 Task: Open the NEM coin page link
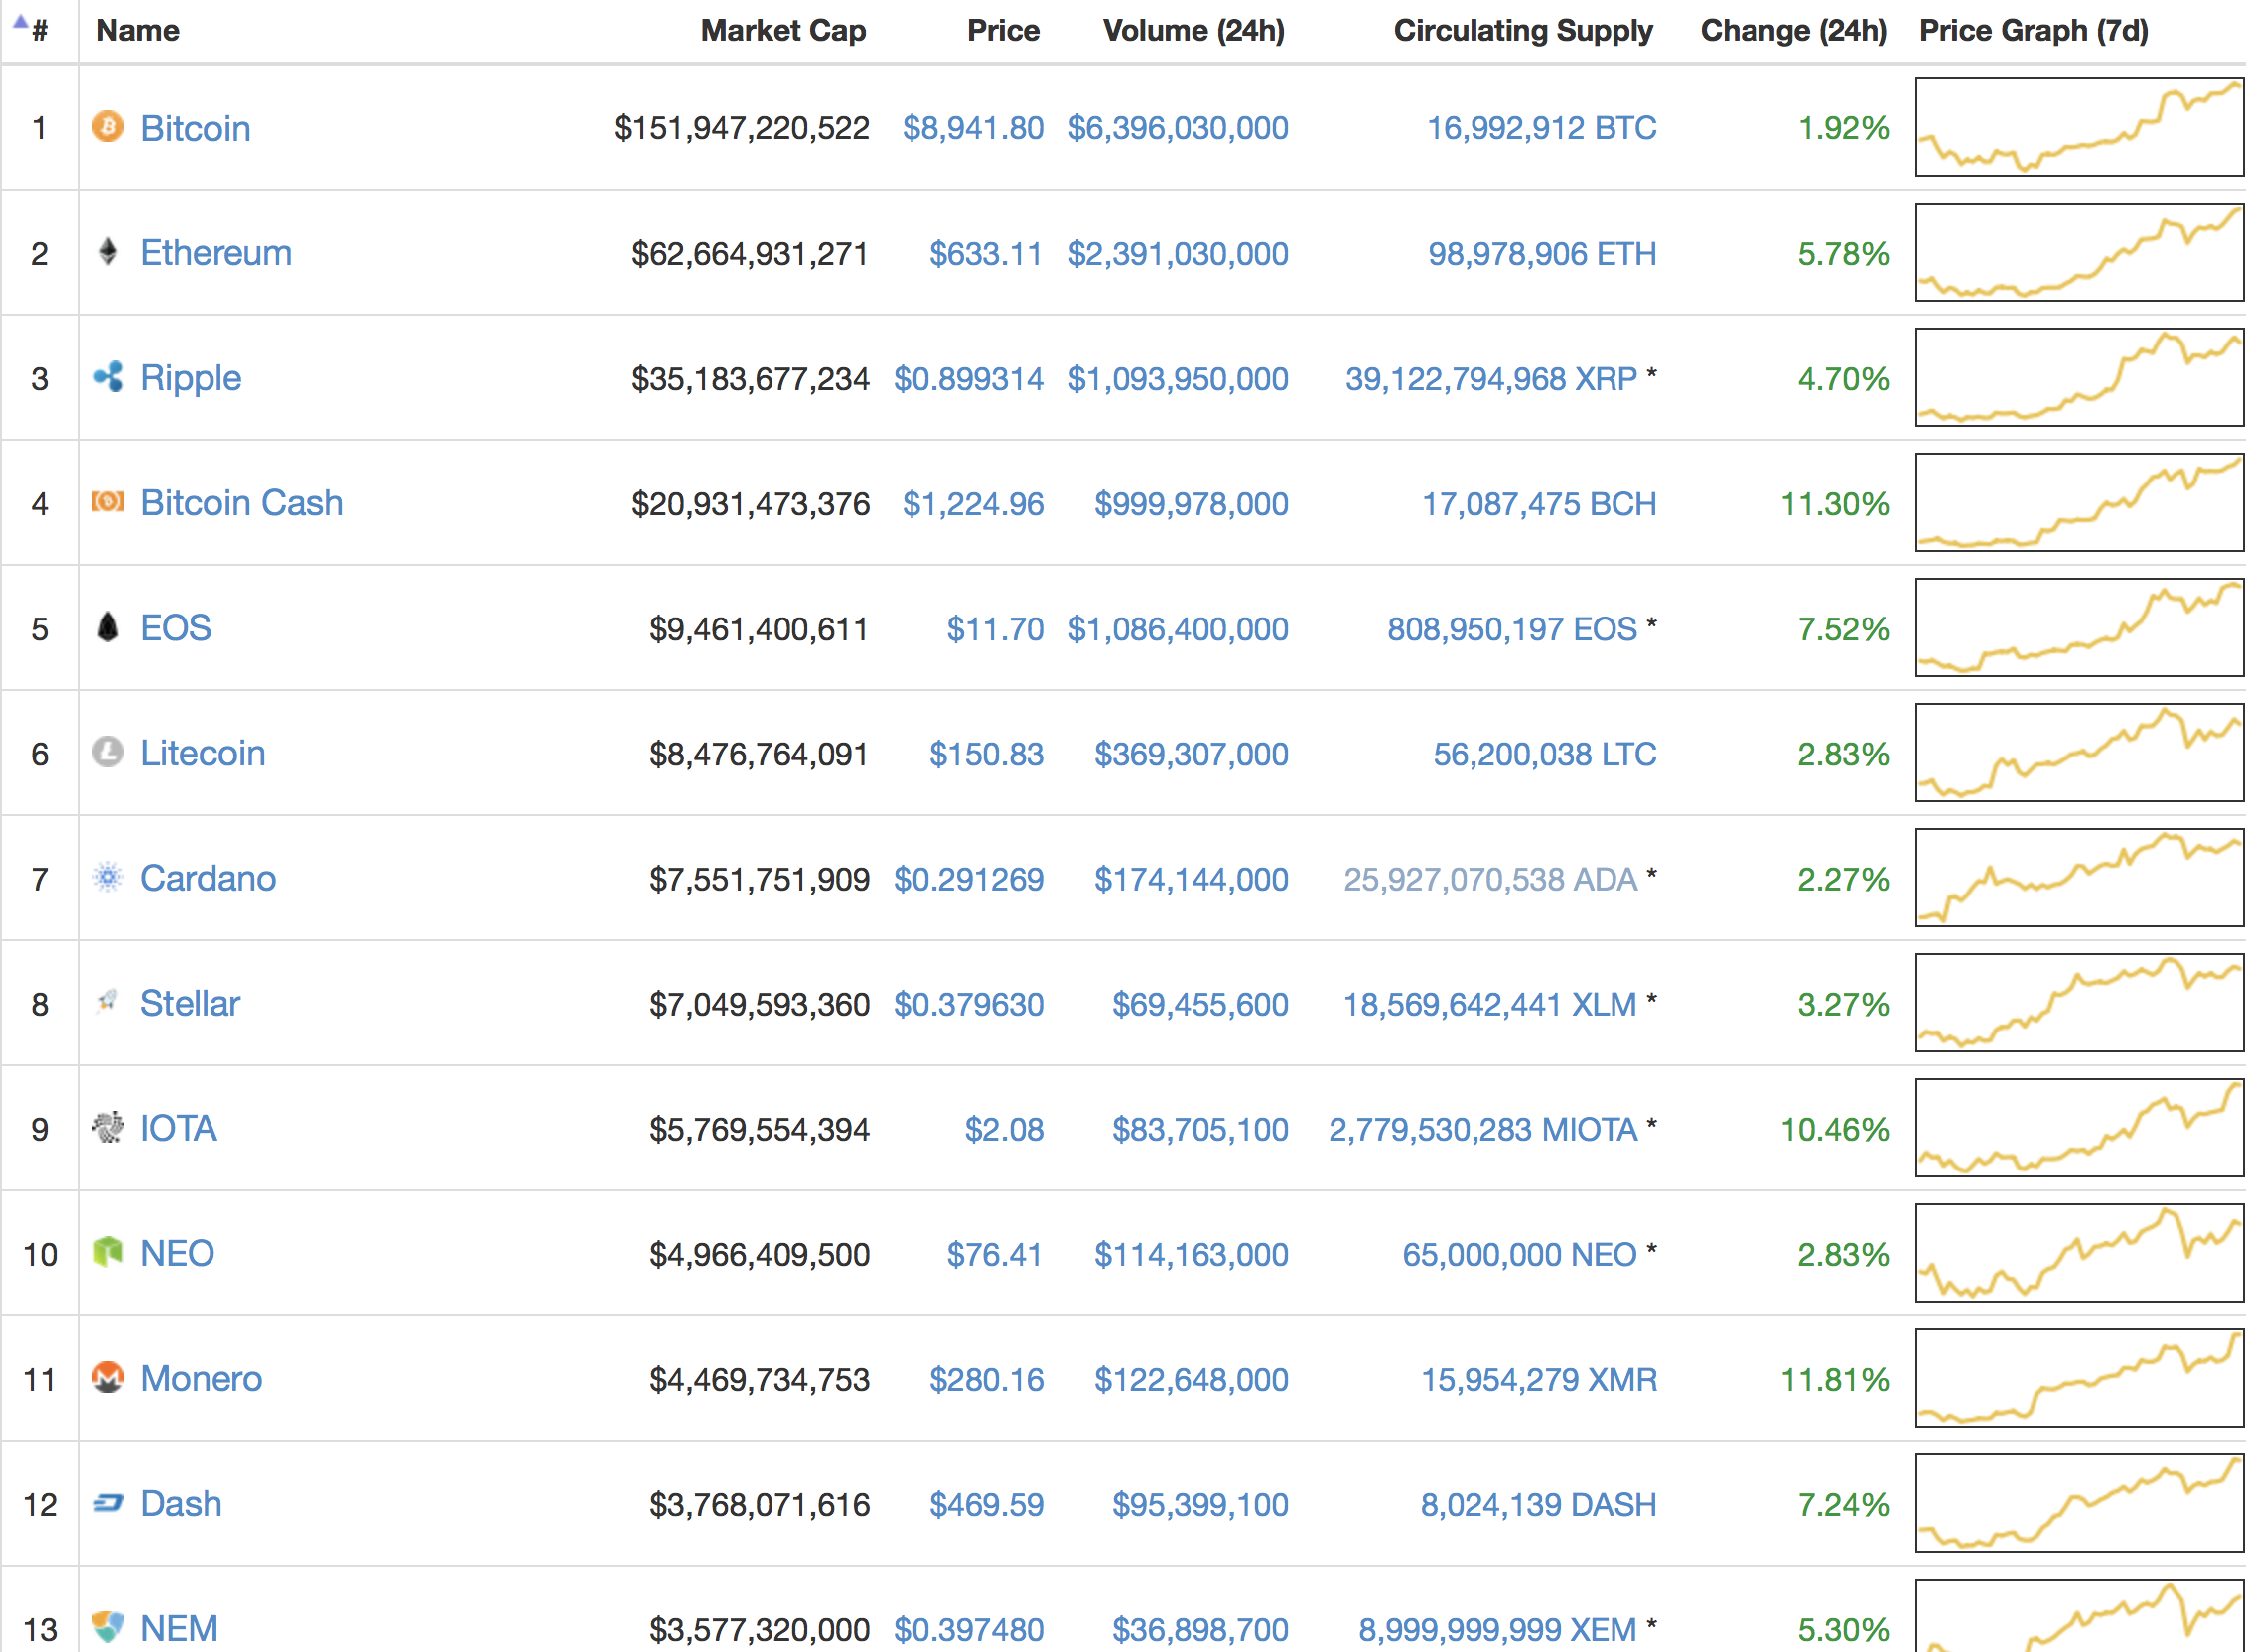point(179,1628)
